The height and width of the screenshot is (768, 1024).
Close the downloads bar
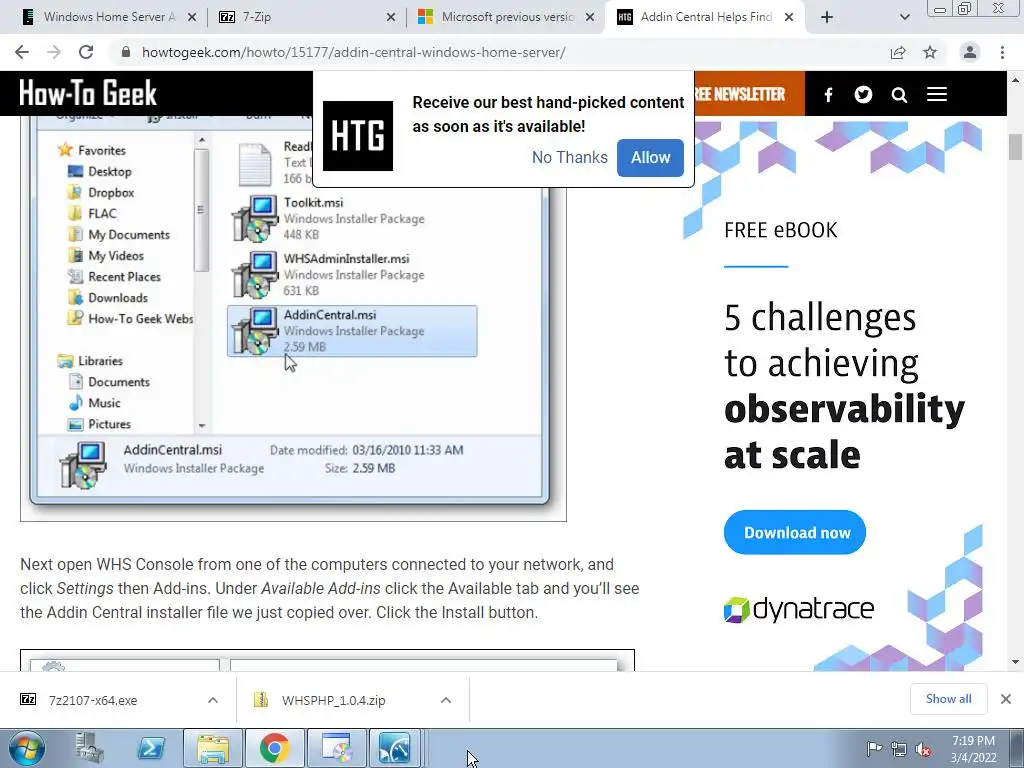click(x=1006, y=699)
